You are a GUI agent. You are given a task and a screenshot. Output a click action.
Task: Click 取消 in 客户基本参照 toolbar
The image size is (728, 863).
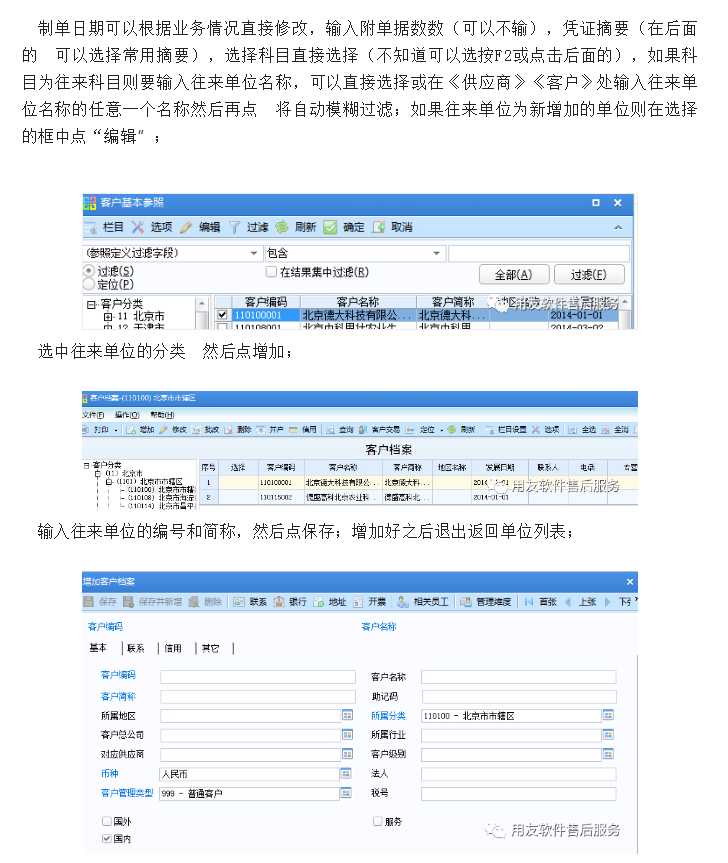(393, 227)
